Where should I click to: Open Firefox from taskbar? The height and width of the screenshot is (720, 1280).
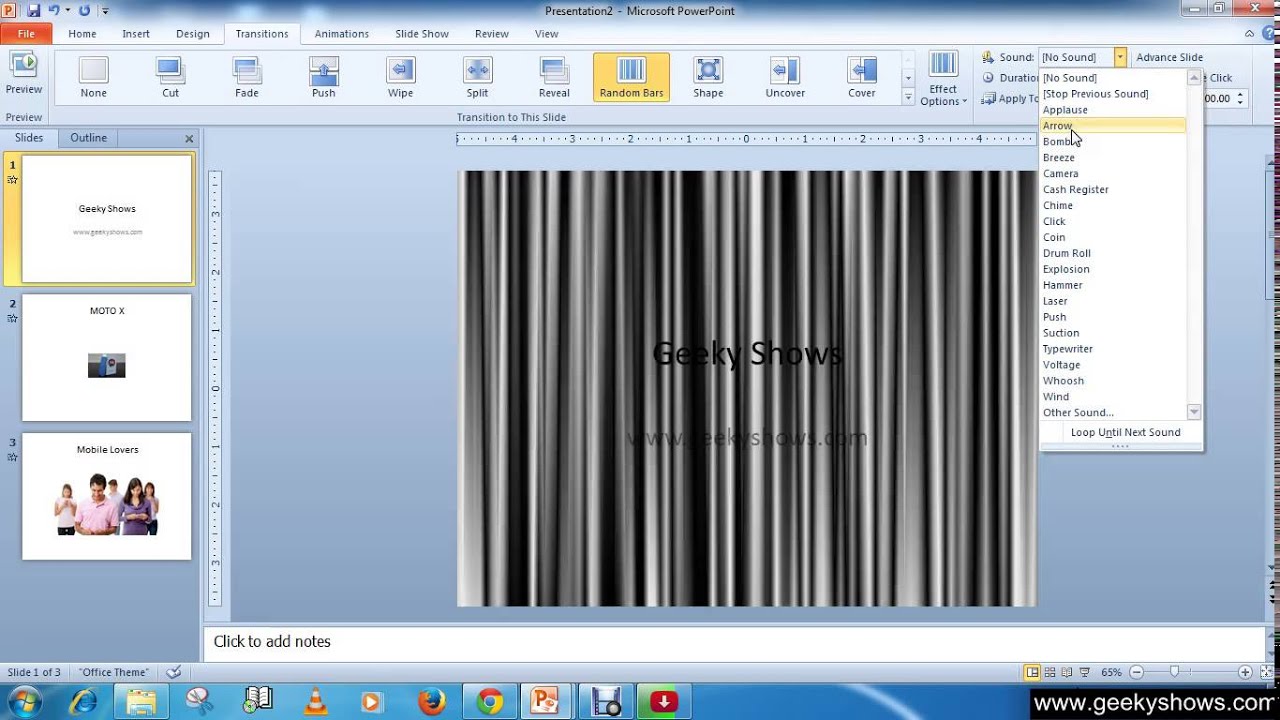pos(432,702)
